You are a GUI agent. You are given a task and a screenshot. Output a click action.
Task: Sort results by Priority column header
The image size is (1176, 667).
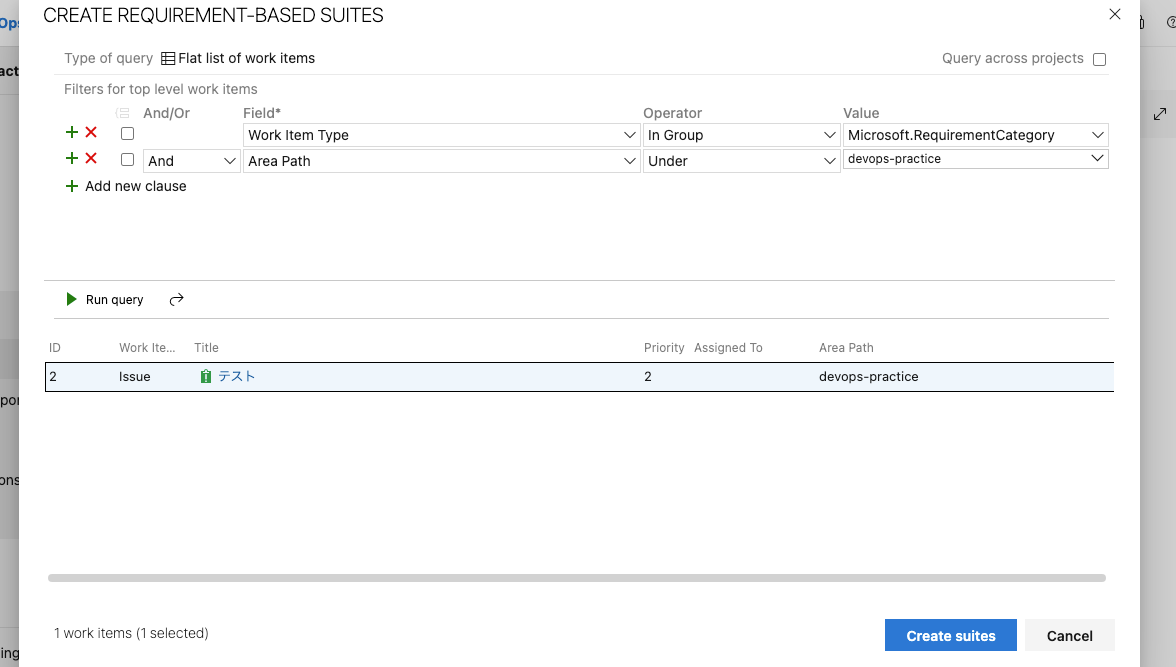click(x=664, y=348)
